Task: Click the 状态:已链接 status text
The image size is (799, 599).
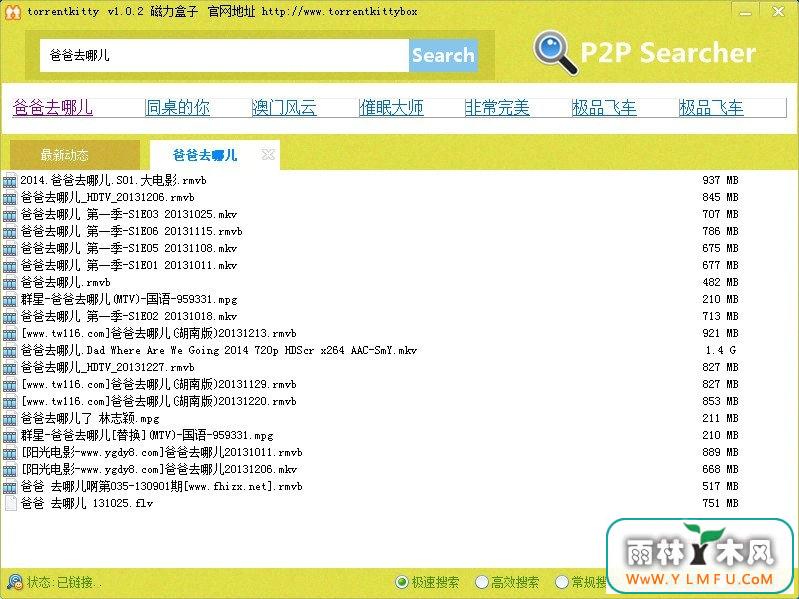Action: click(64, 582)
